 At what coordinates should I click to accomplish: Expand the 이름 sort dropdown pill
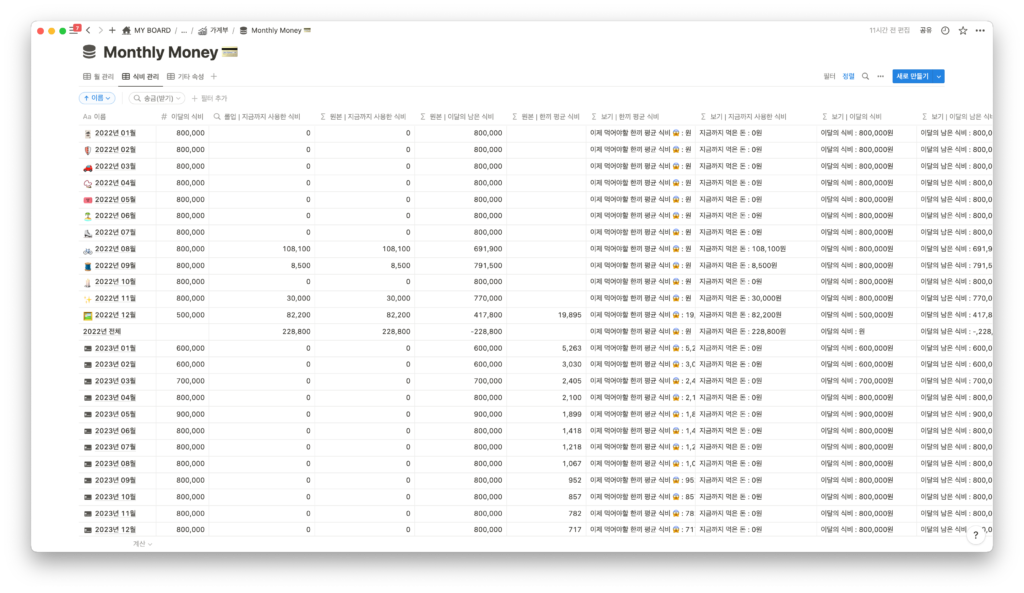97,98
